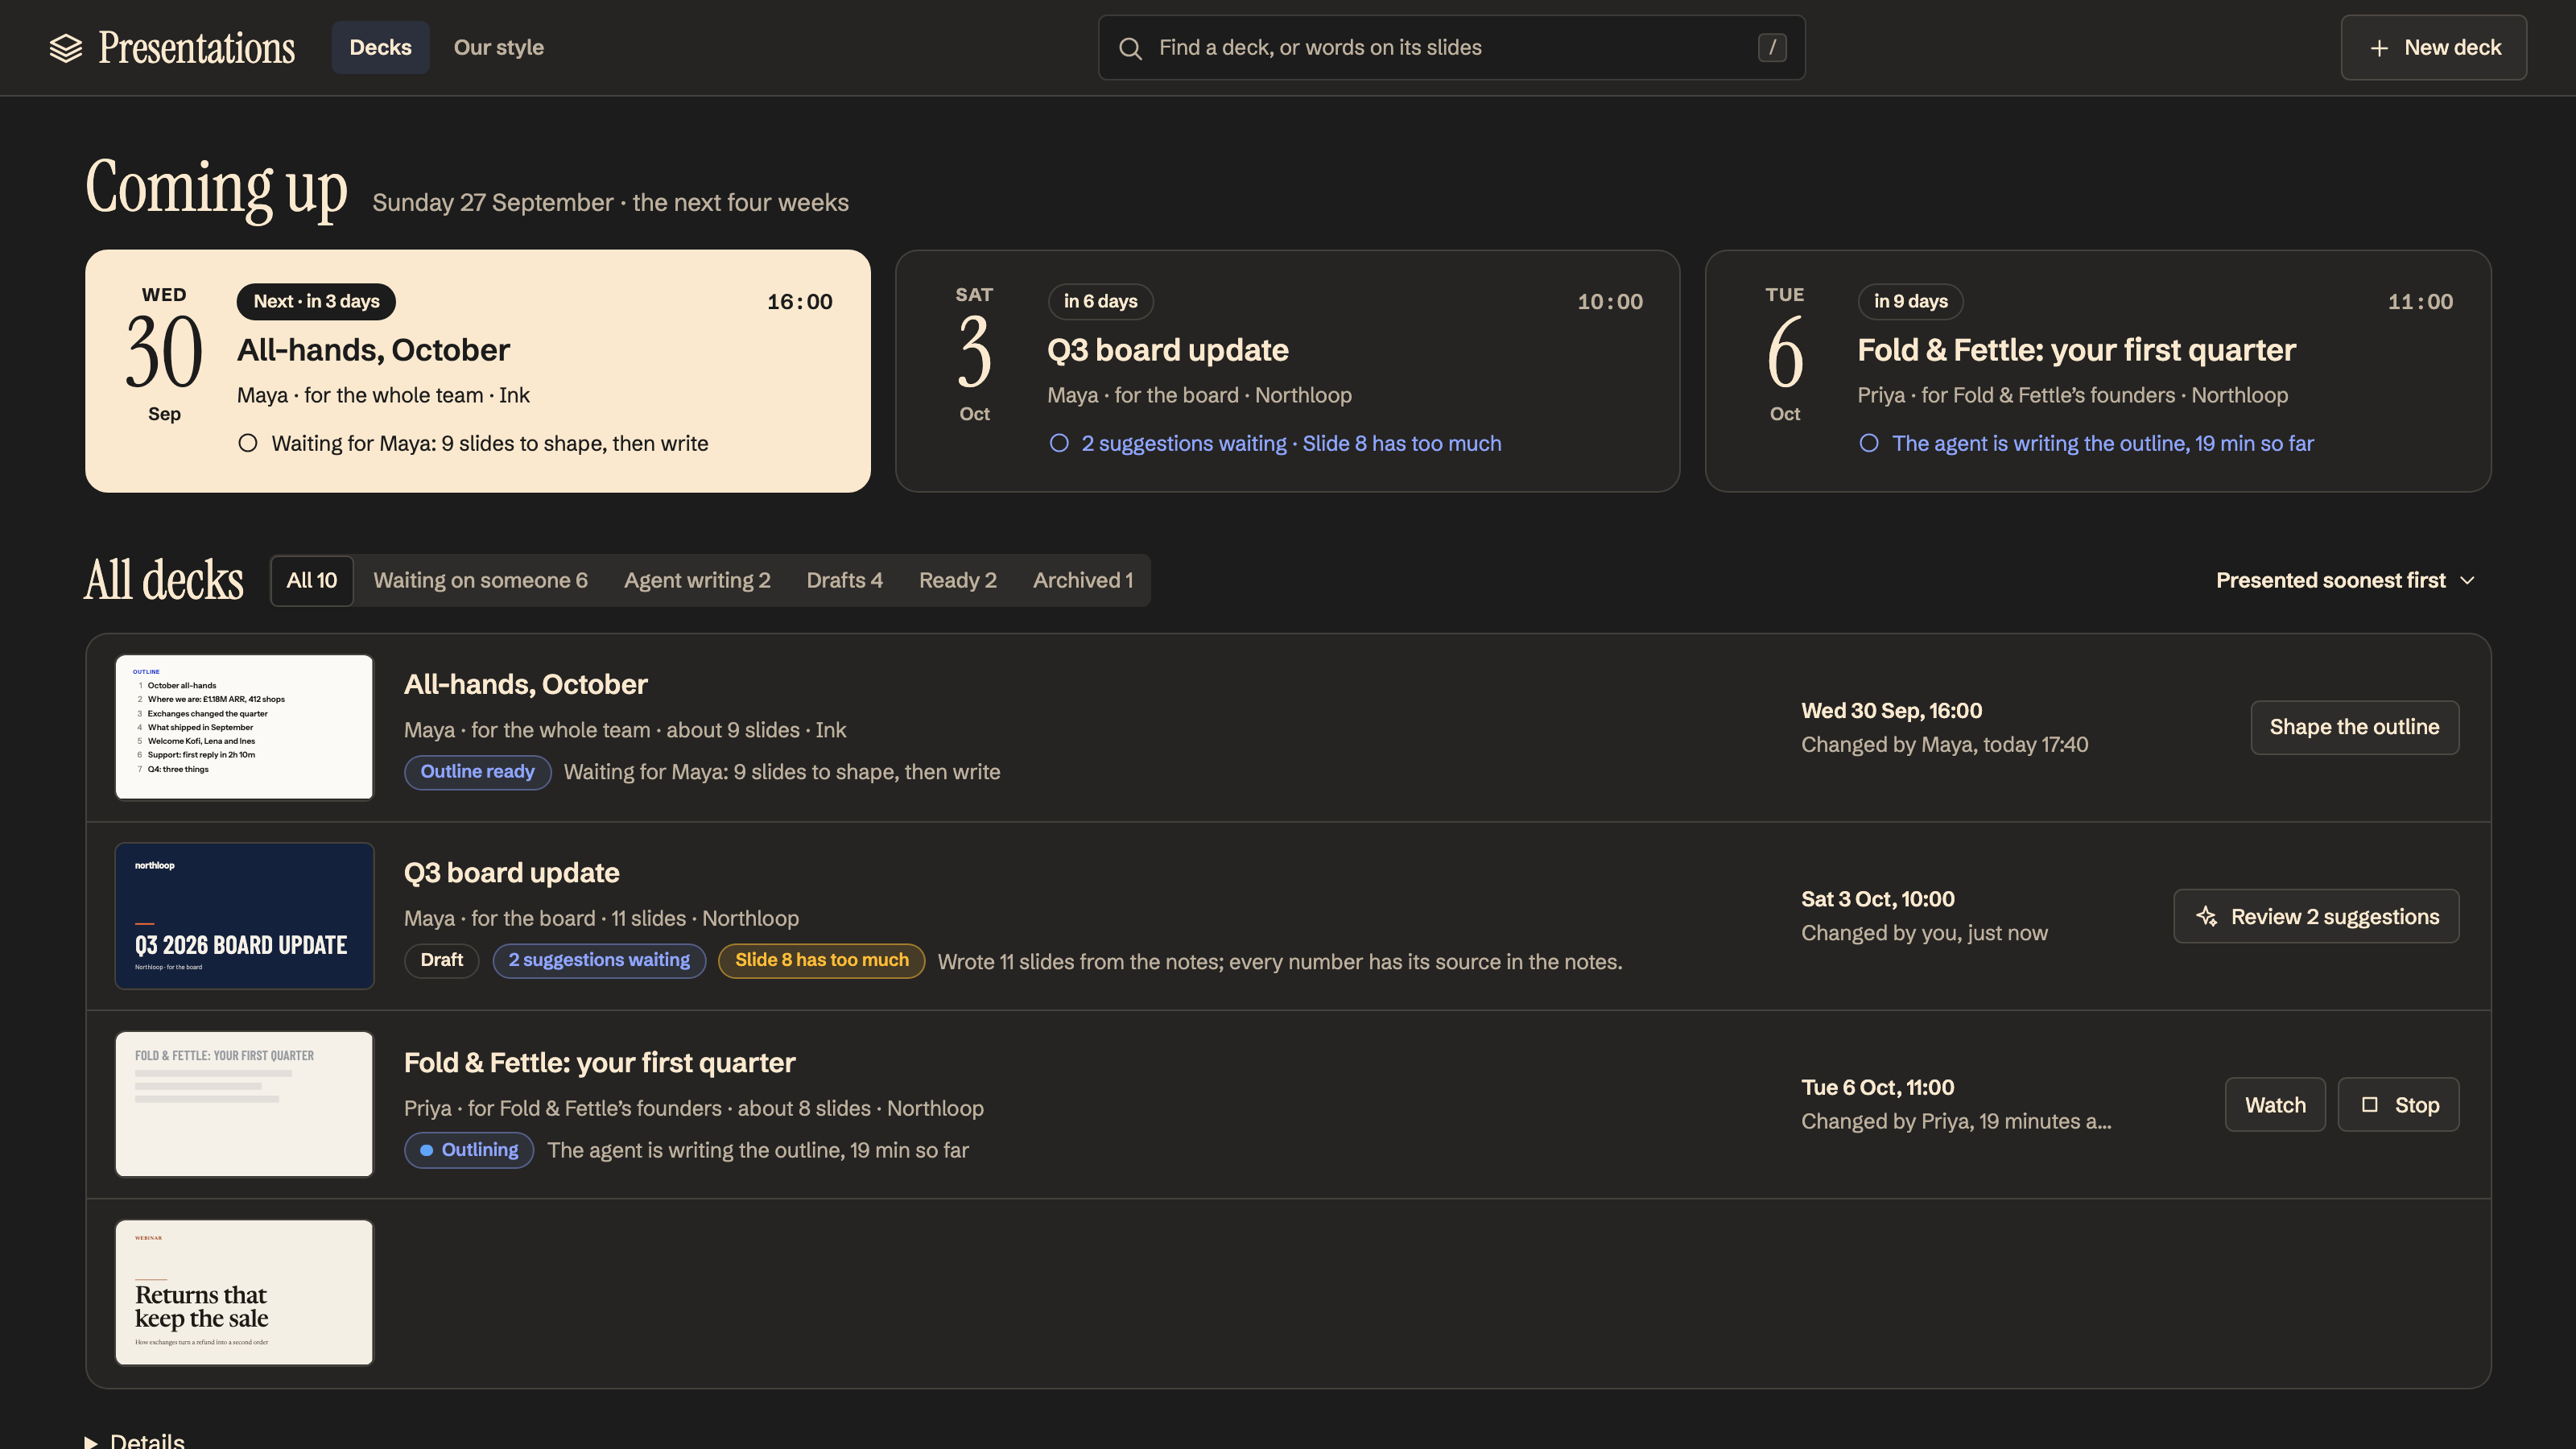This screenshot has width=2576, height=1449.
Task: Open the Fold & Fettle placeholder thumbnail
Action: [244, 1104]
